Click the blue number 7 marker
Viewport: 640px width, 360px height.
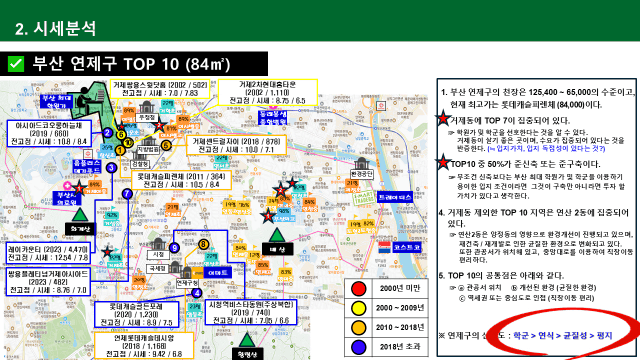pos(127,194)
